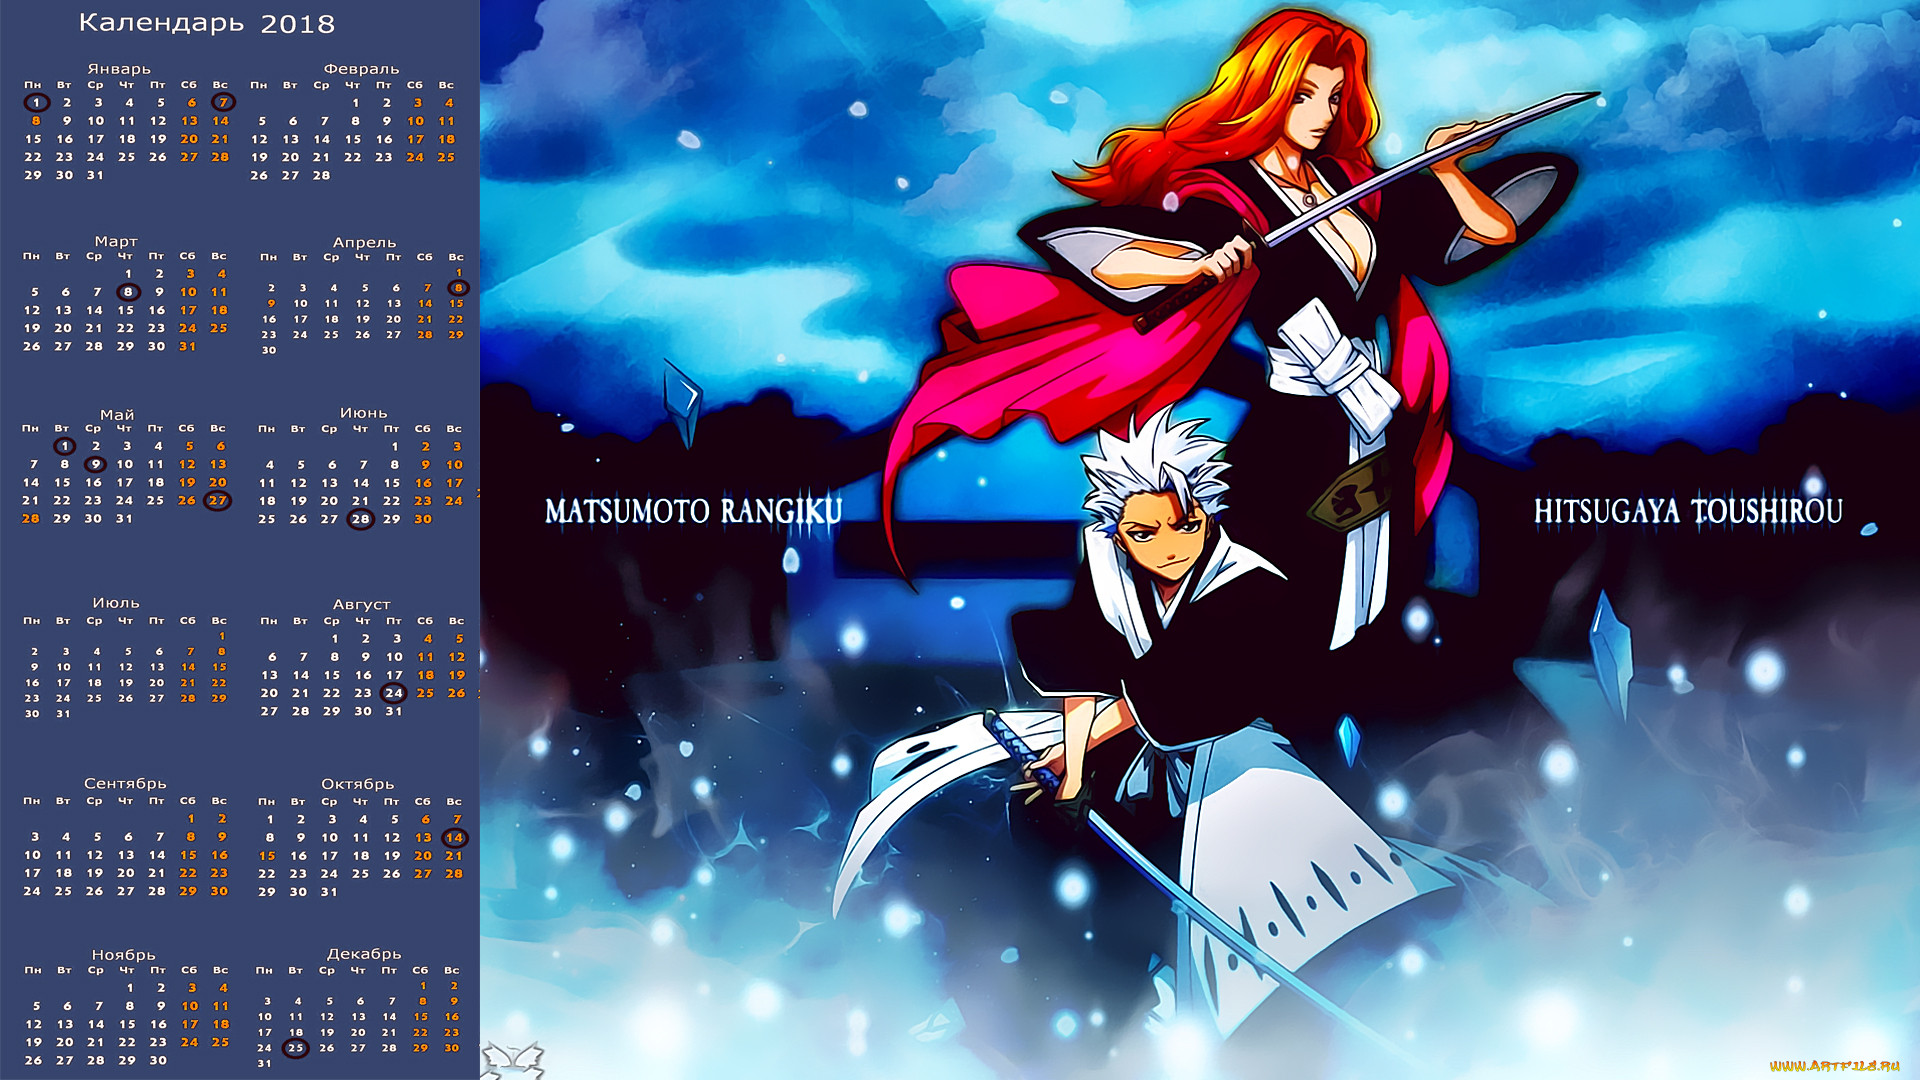Click circled date 1 in Май
1920x1080 pixels.
[x=64, y=446]
